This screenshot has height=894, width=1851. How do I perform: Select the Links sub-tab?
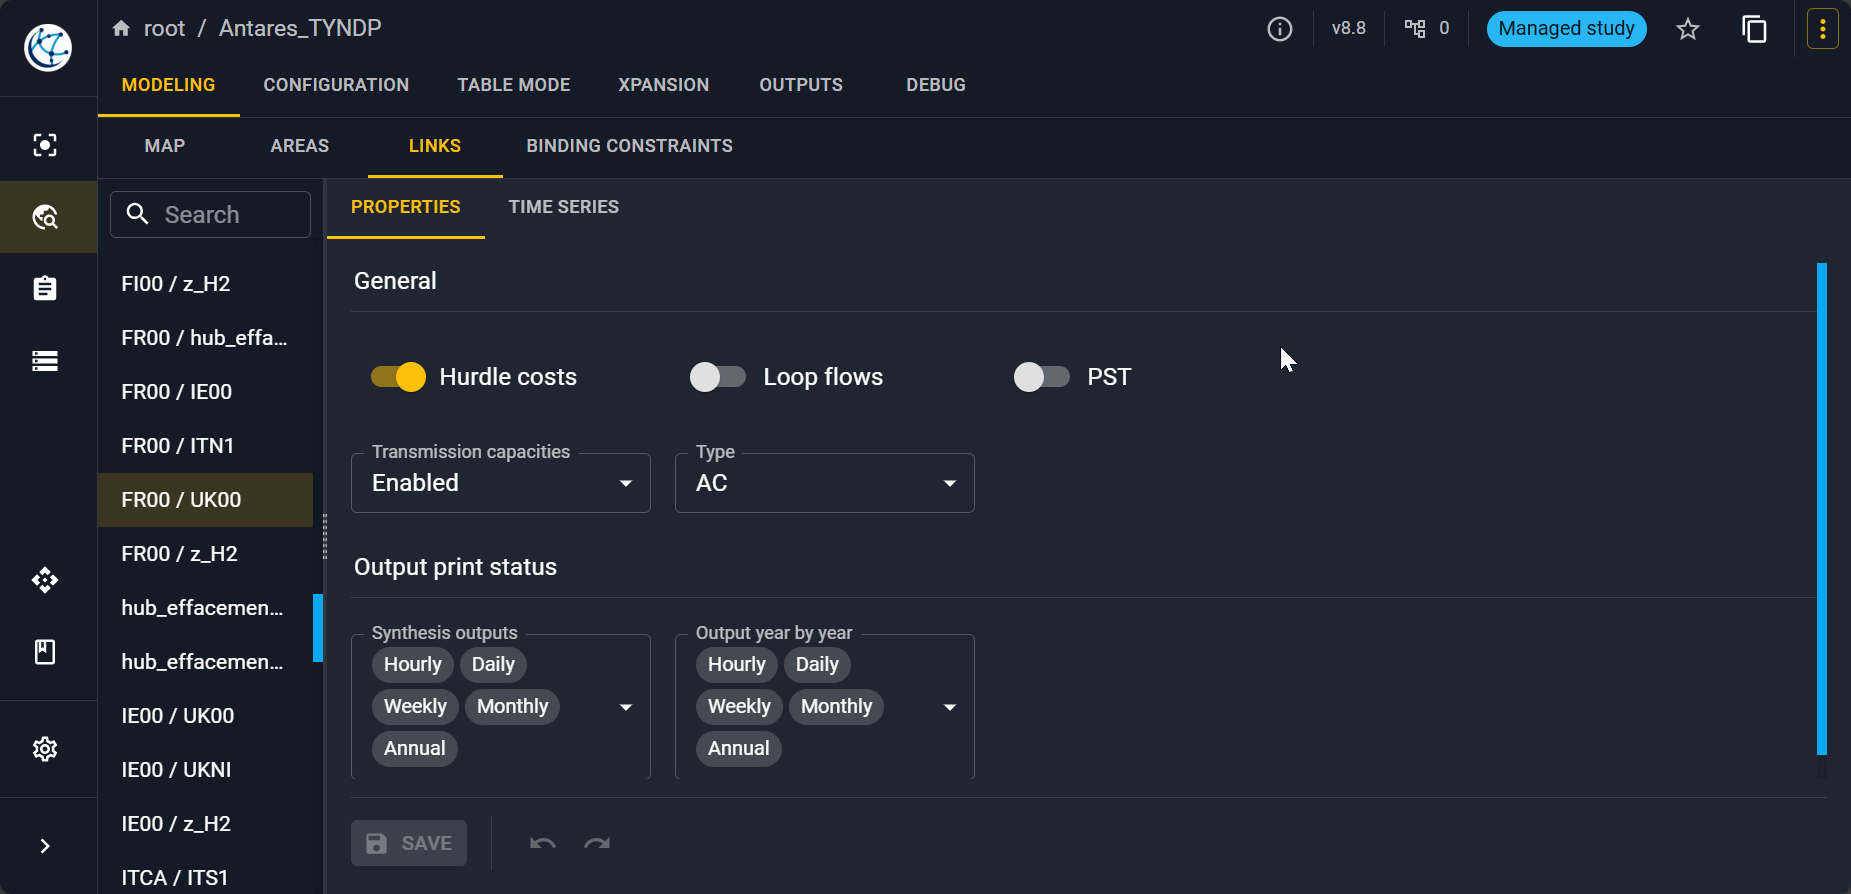435,146
